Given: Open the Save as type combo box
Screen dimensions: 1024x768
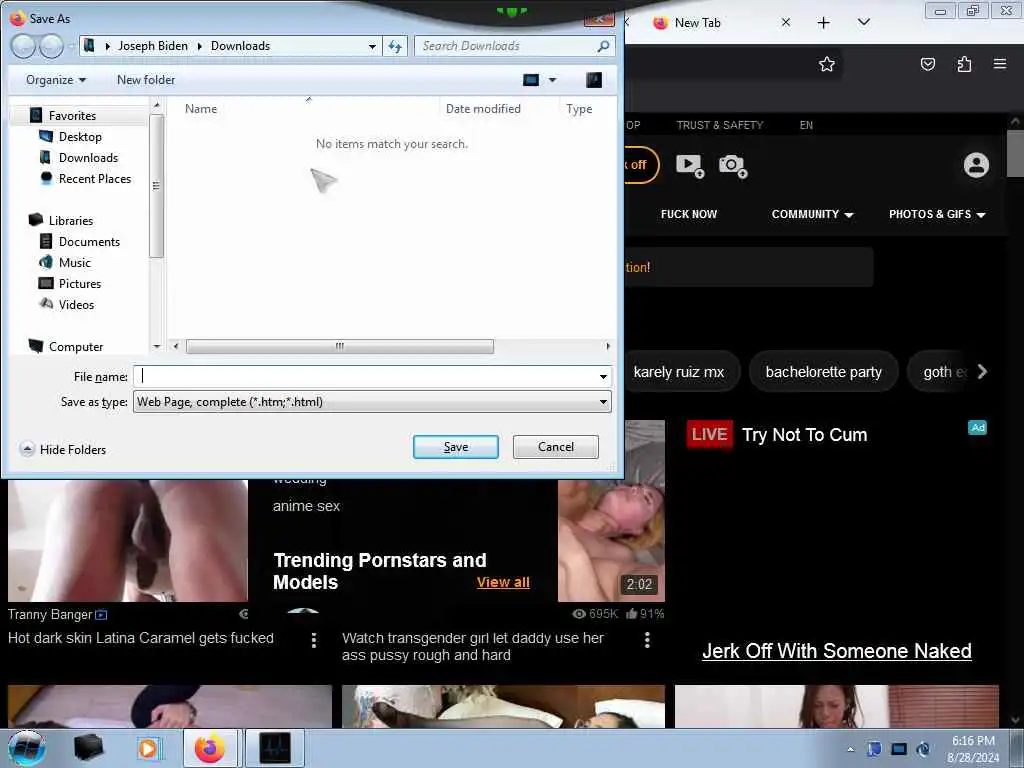Looking at the screenshot, I should [x=372, y=402].
